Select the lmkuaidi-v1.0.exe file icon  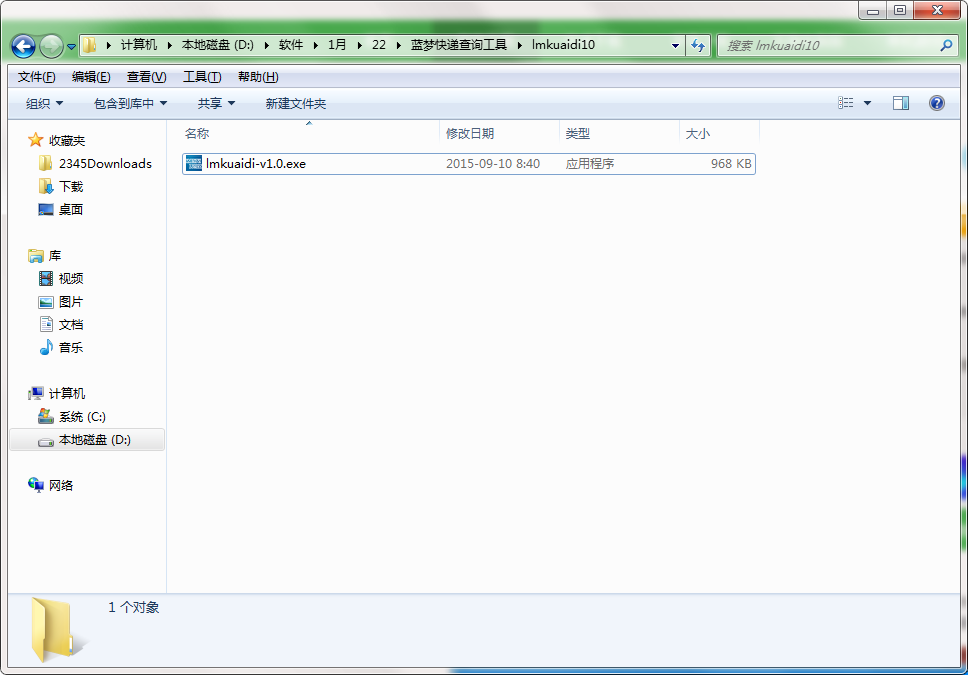click(x=194, y=164)
